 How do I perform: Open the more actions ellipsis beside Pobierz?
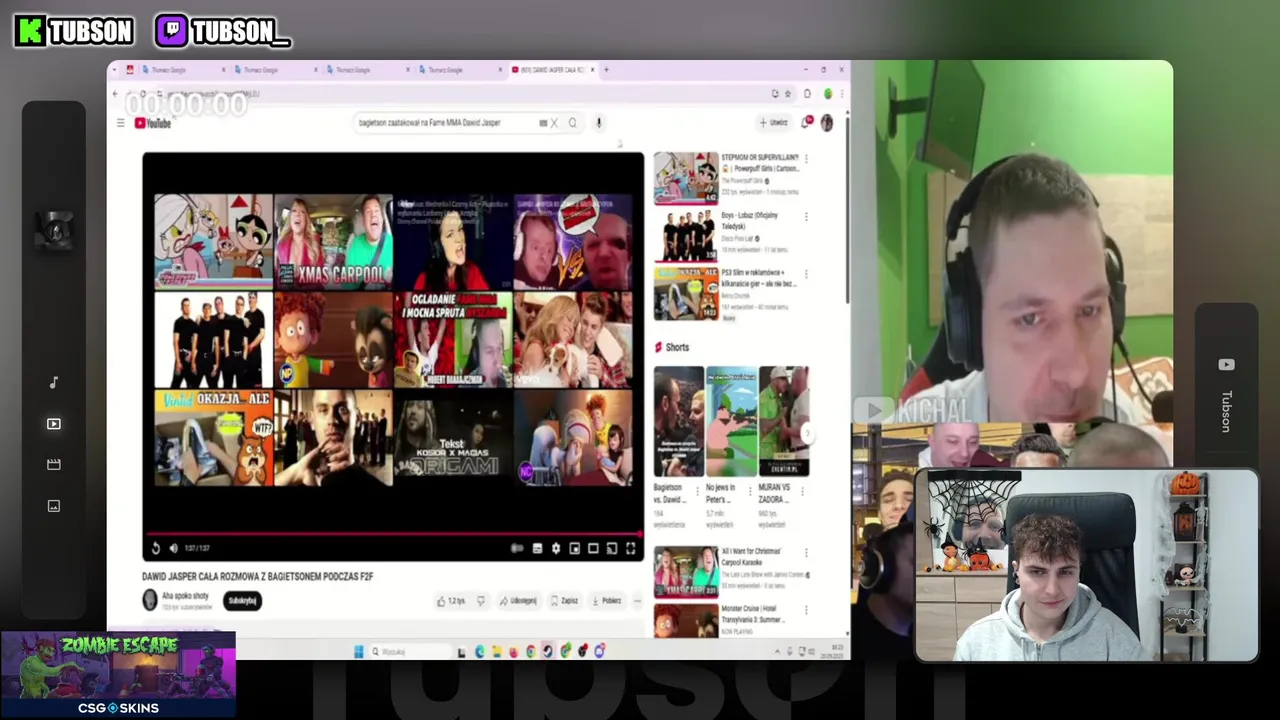coord(637,601)
